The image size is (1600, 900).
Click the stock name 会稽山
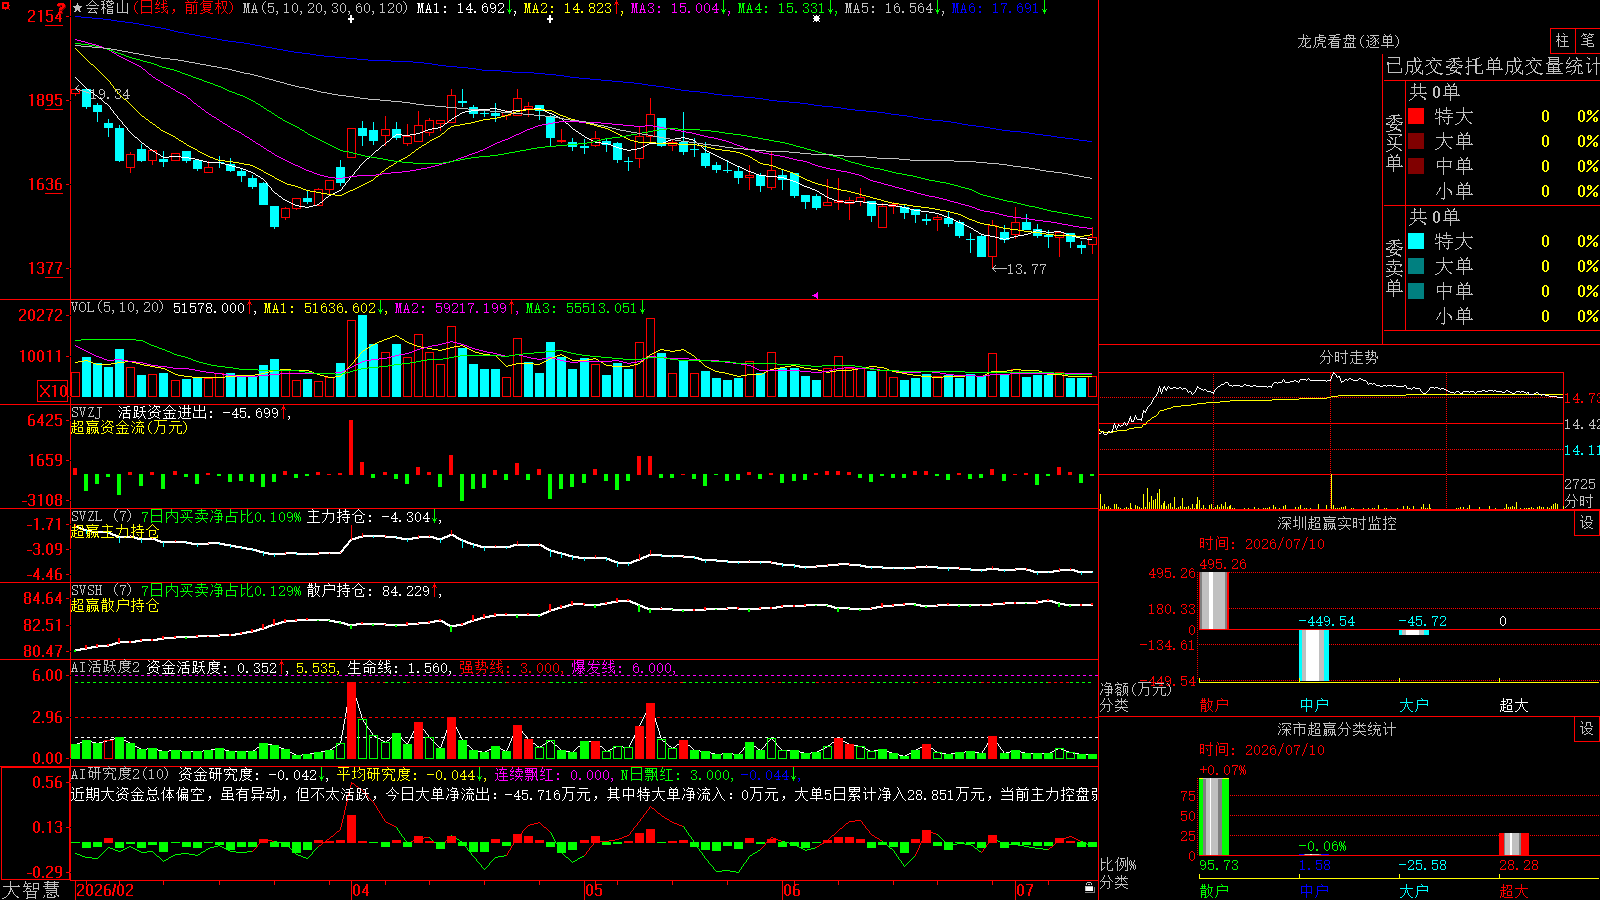(x=107, y=8)
